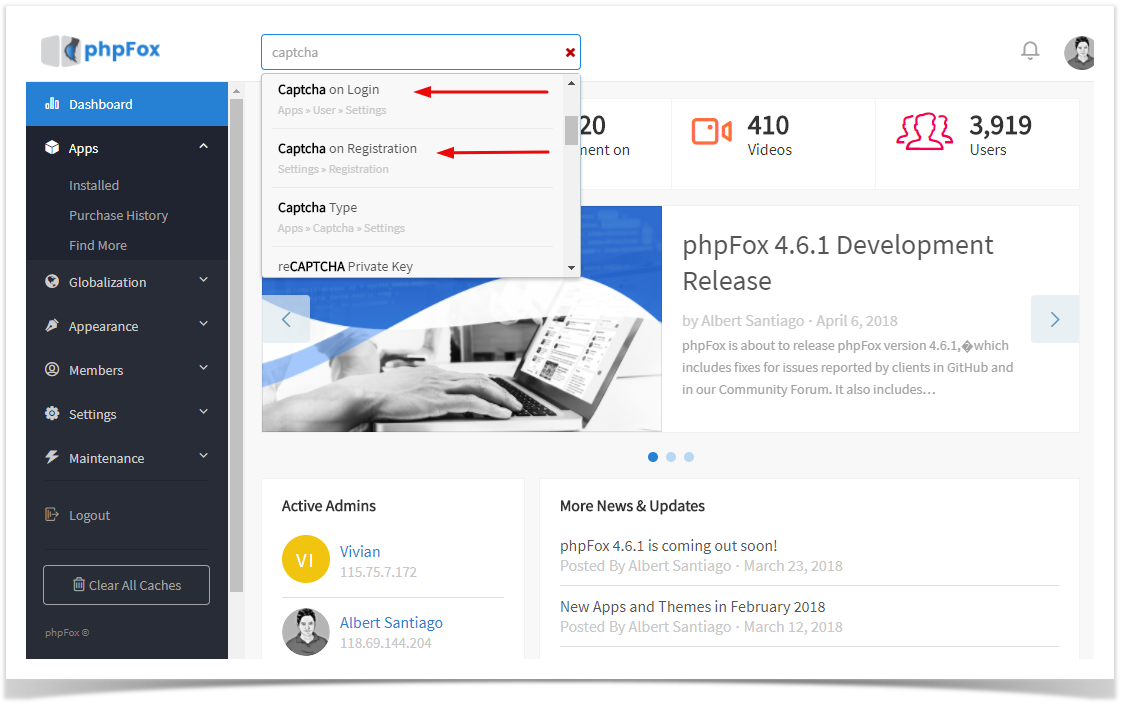Click the 'Active Admins' heading

pyautogui.click(x=329, y=506)
